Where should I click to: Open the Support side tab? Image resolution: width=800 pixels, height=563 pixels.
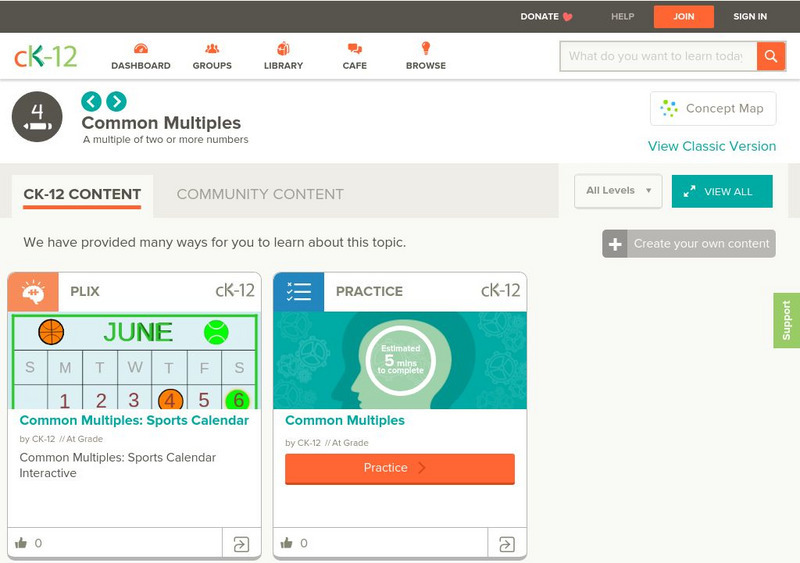point(786,321)
